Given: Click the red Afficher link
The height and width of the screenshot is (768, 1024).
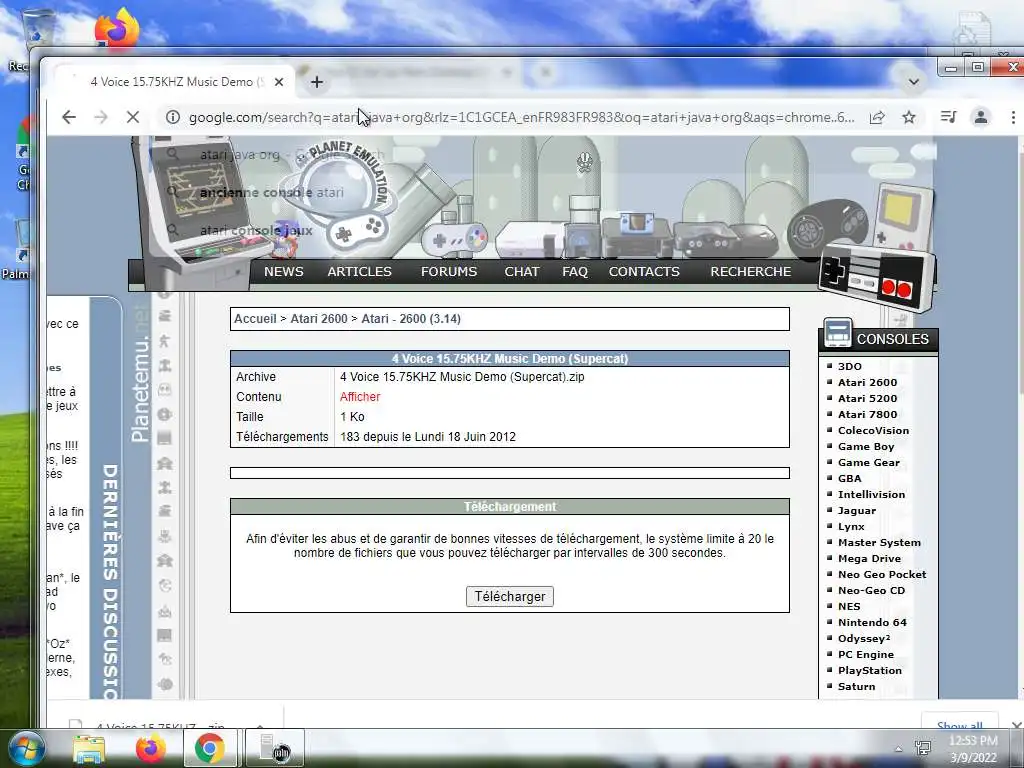Looking at the screenshot, I should 360,397.
